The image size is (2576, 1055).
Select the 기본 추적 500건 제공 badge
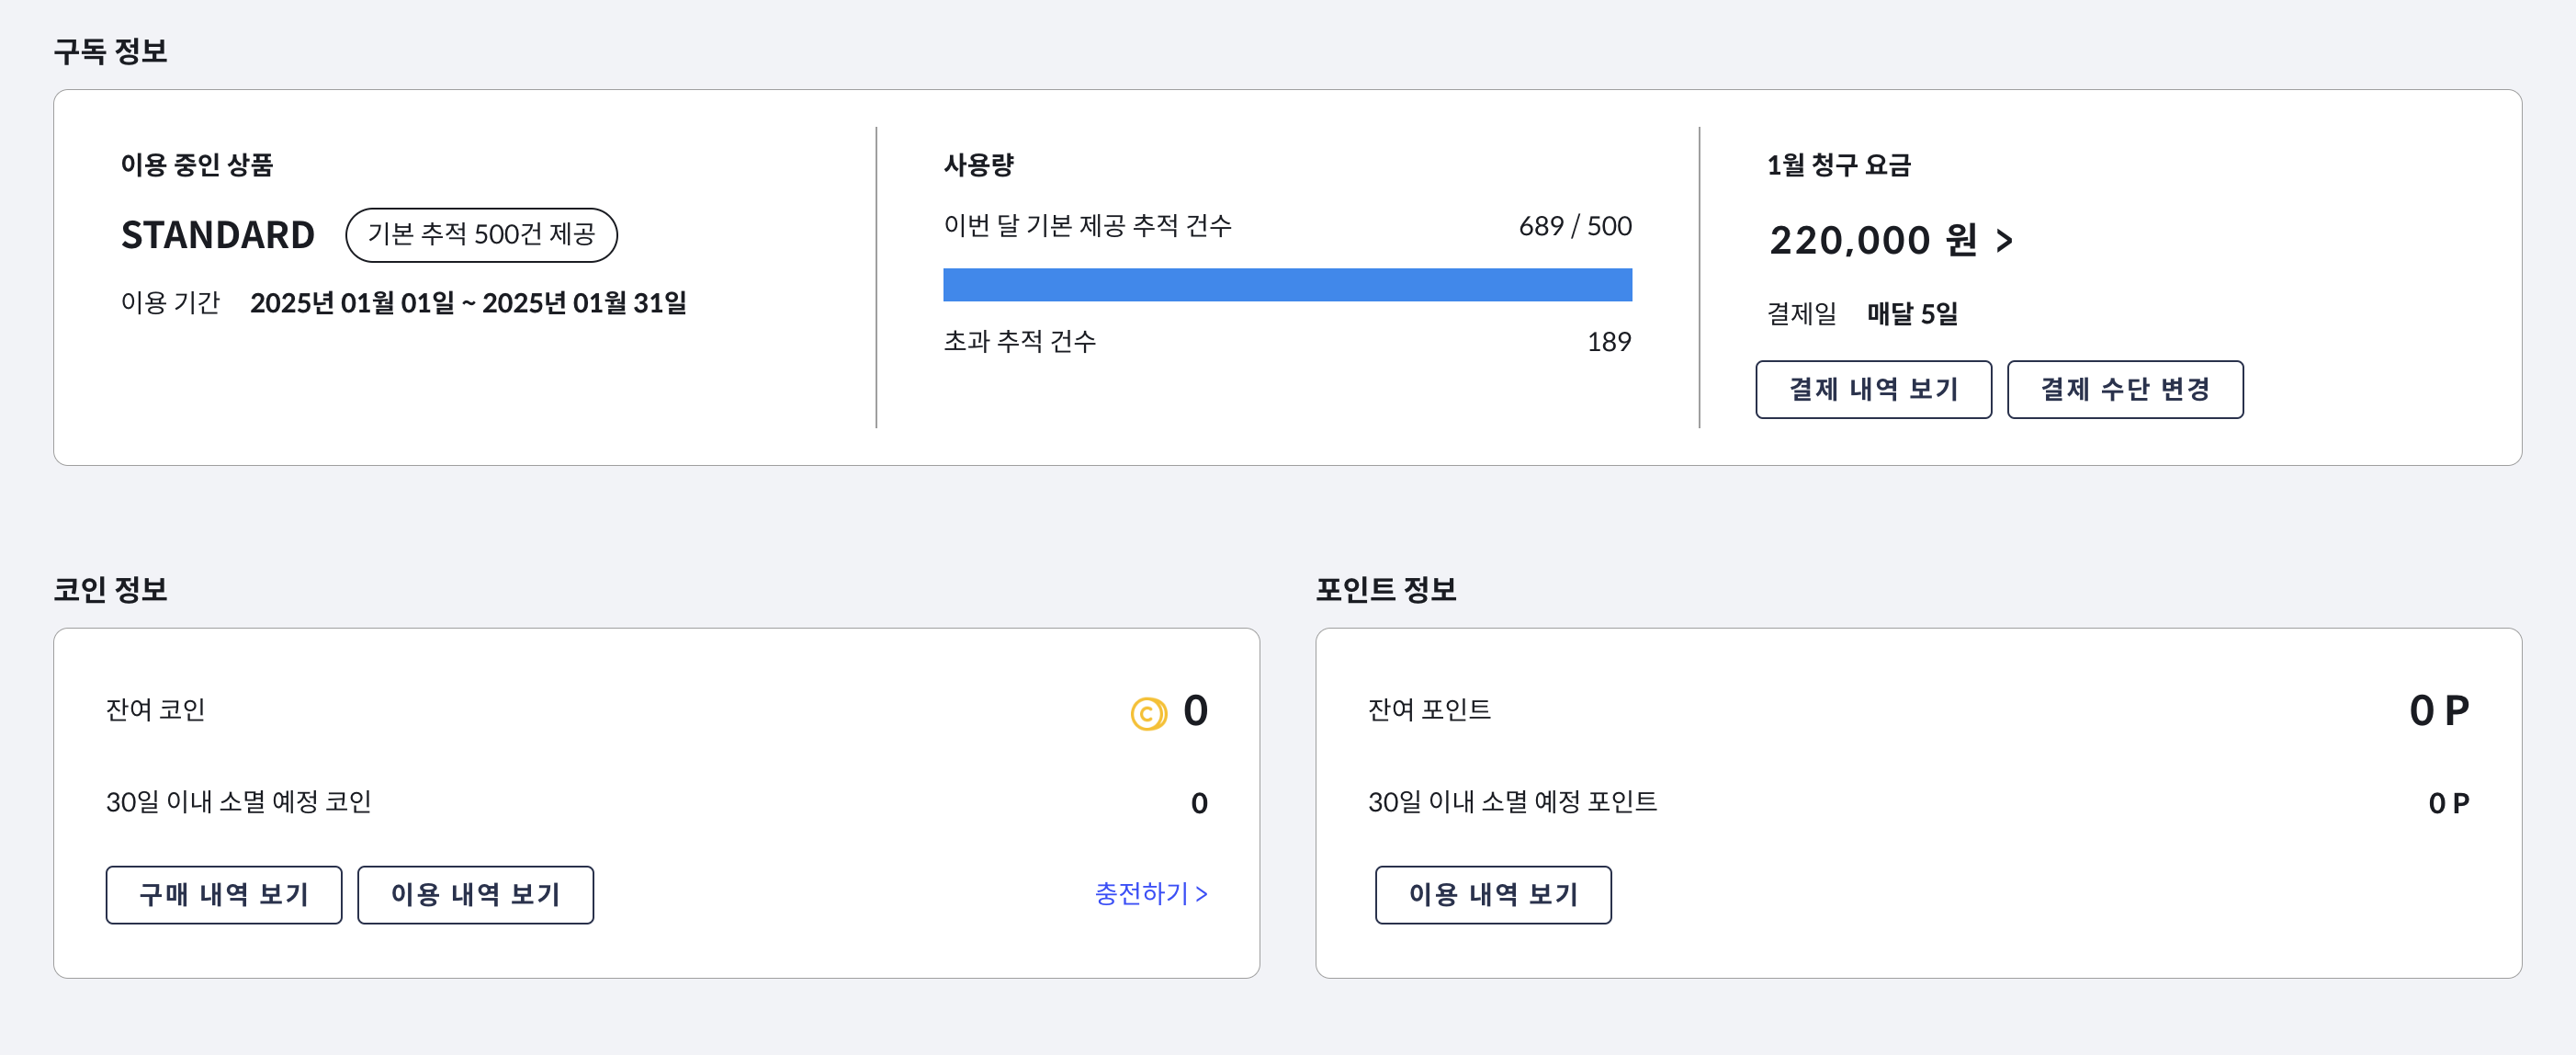pyautogui.click(x=483, y=235)
